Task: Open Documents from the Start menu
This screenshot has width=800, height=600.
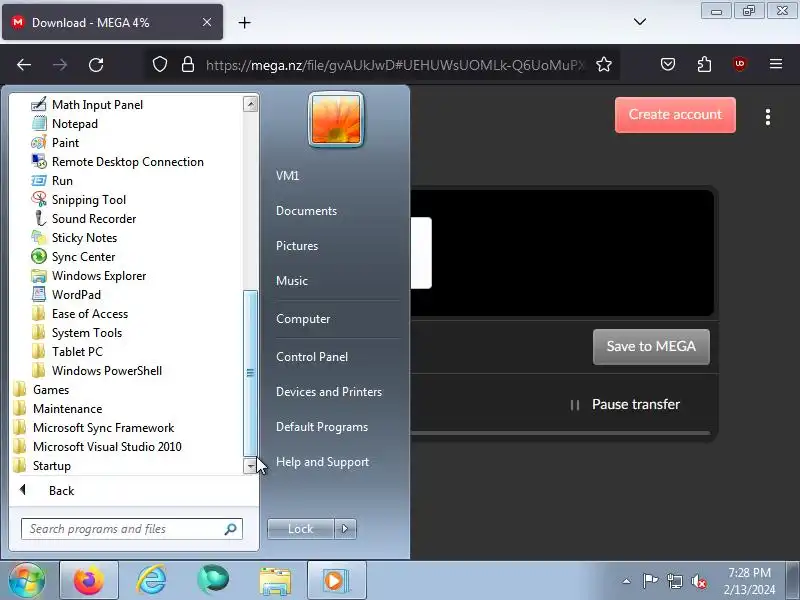Action: (306, 211)
